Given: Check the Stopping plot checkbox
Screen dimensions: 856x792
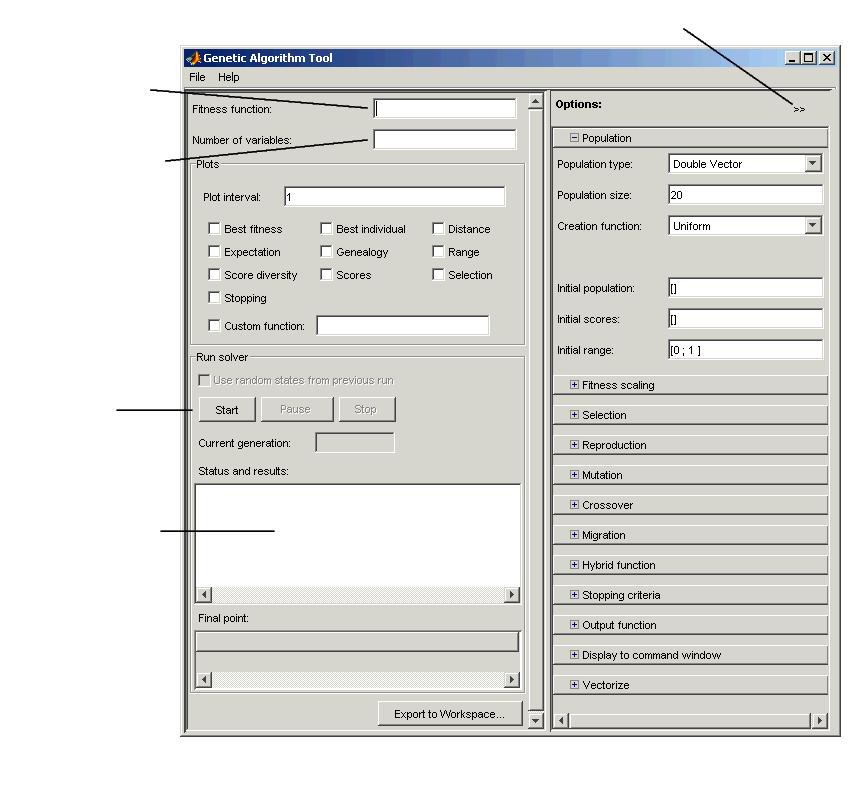Looking at the screenshot, I should (214, 297).
